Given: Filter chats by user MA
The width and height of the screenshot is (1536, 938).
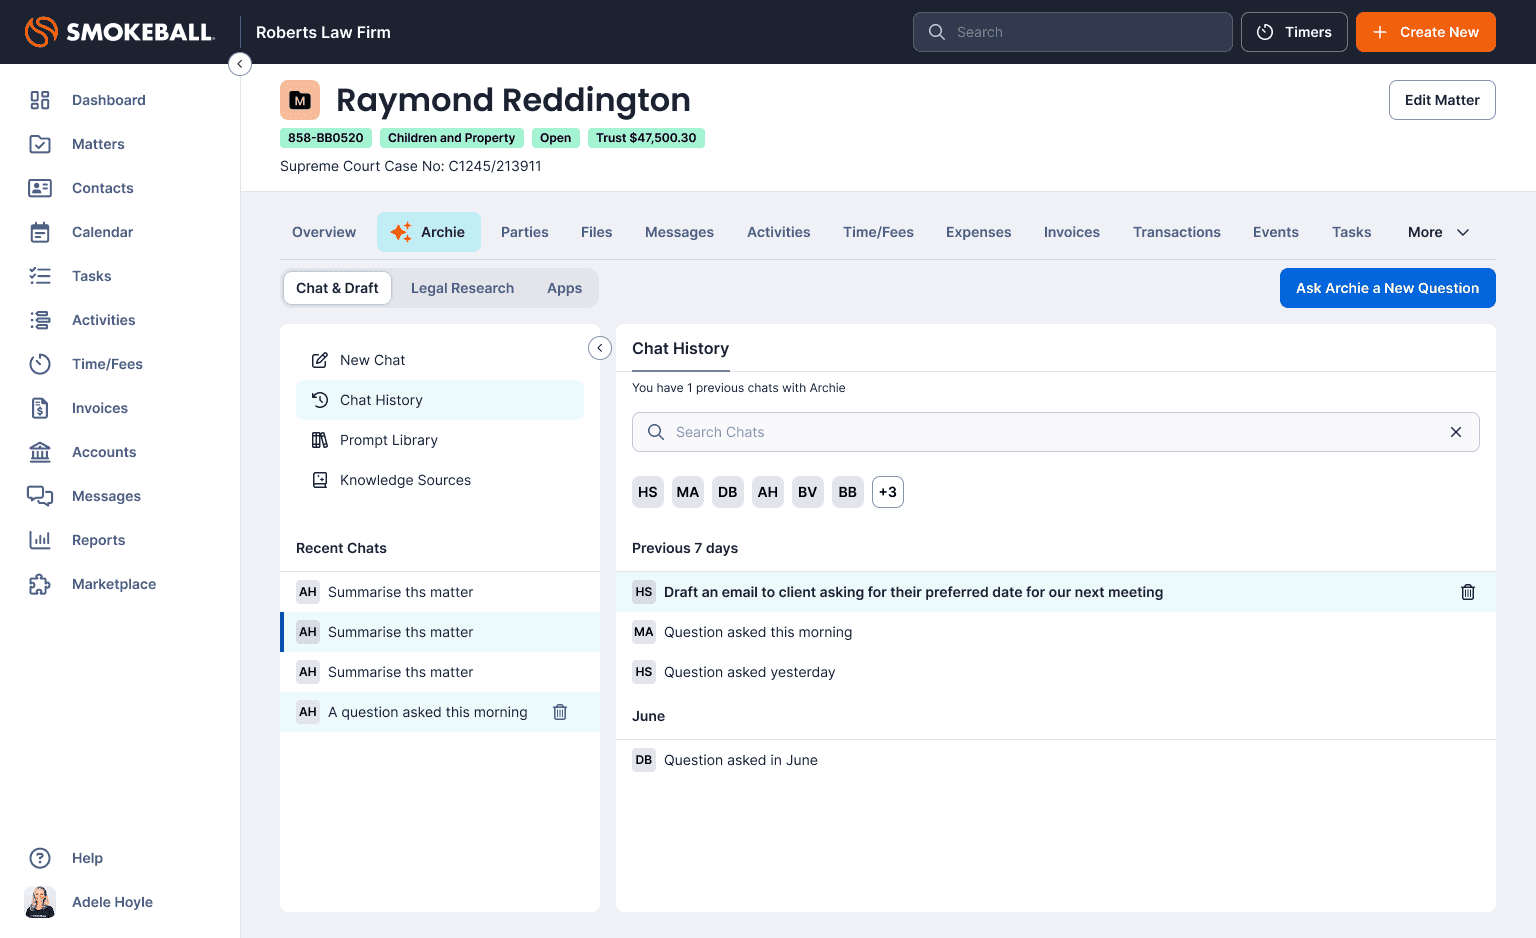Looking at the screenshot, I should coord(688,492).
